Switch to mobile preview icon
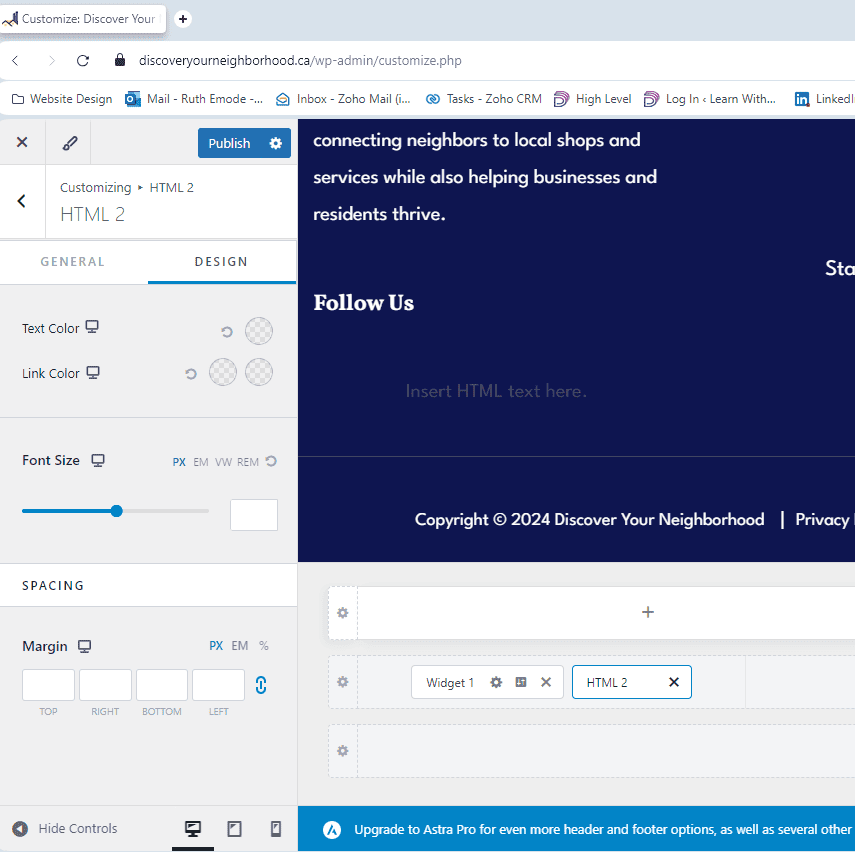This screenshot has width=855, height=852. point(276,829)
